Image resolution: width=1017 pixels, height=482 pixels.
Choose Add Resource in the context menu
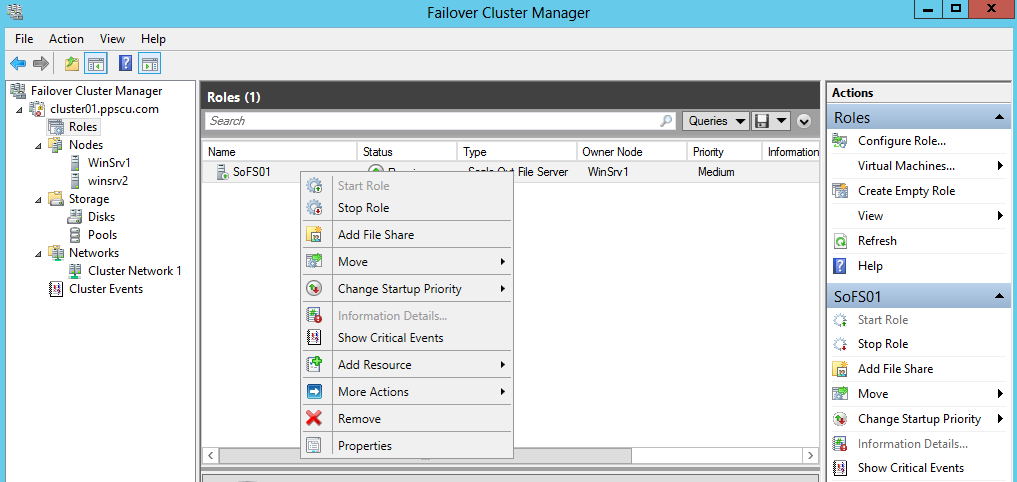tap(407, 365)
